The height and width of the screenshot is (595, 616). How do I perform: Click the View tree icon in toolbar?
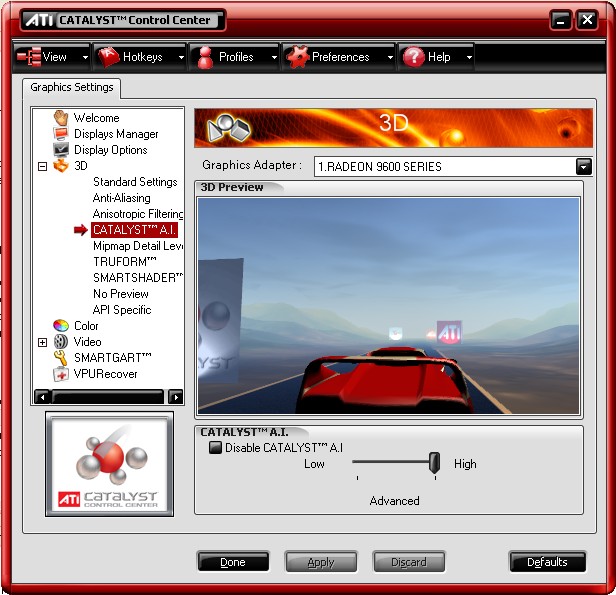29,57
